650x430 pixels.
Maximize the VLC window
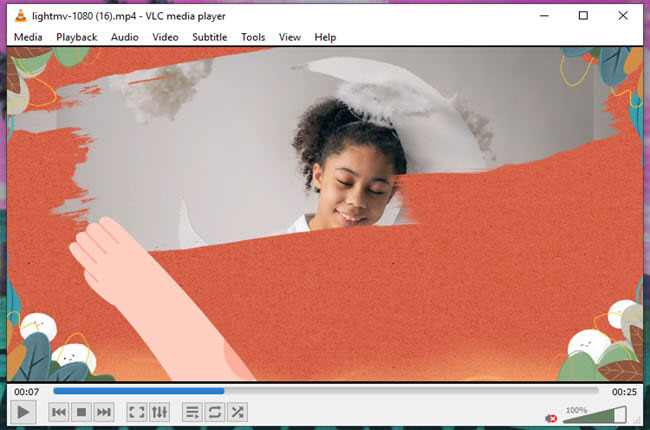click(583, 16)
